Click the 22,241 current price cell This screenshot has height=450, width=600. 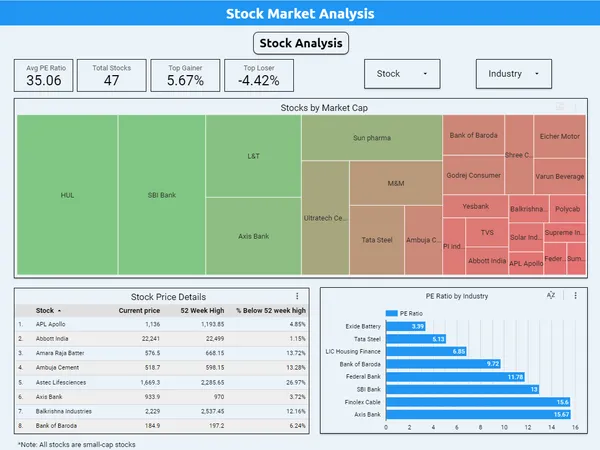(151, 339)
